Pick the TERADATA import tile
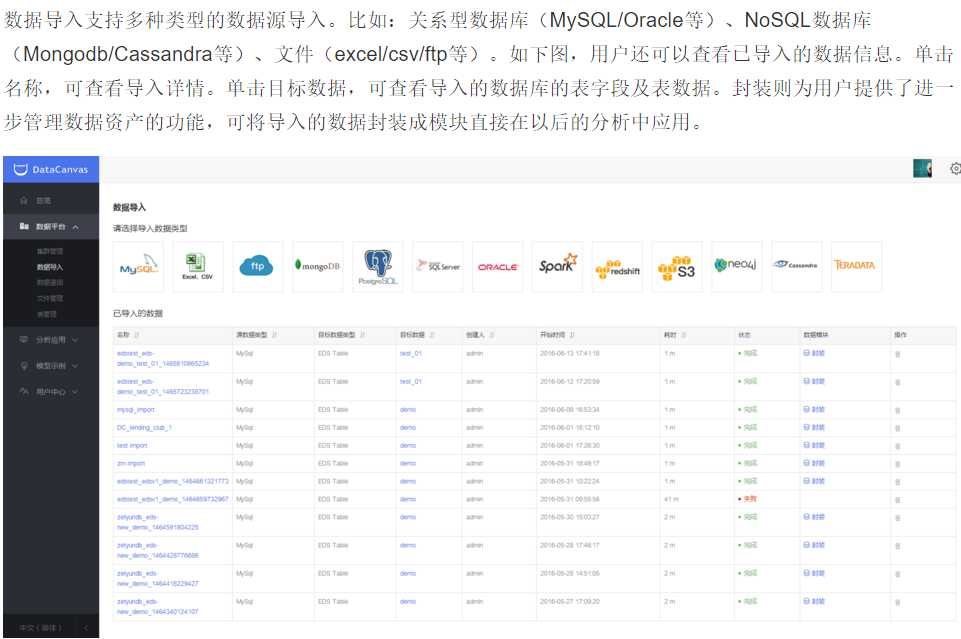 pos(856,267)
